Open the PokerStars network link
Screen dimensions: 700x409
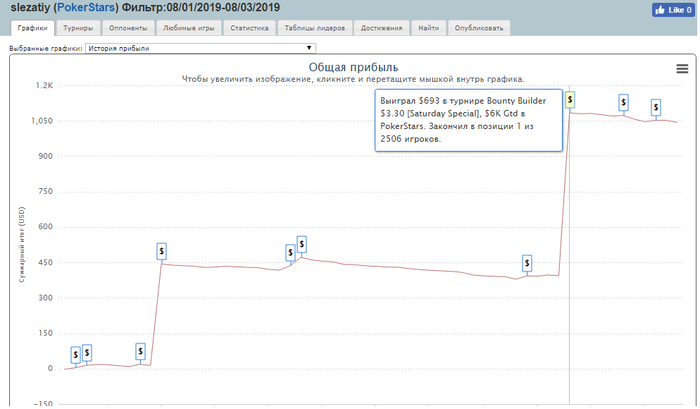click(87, 8)
